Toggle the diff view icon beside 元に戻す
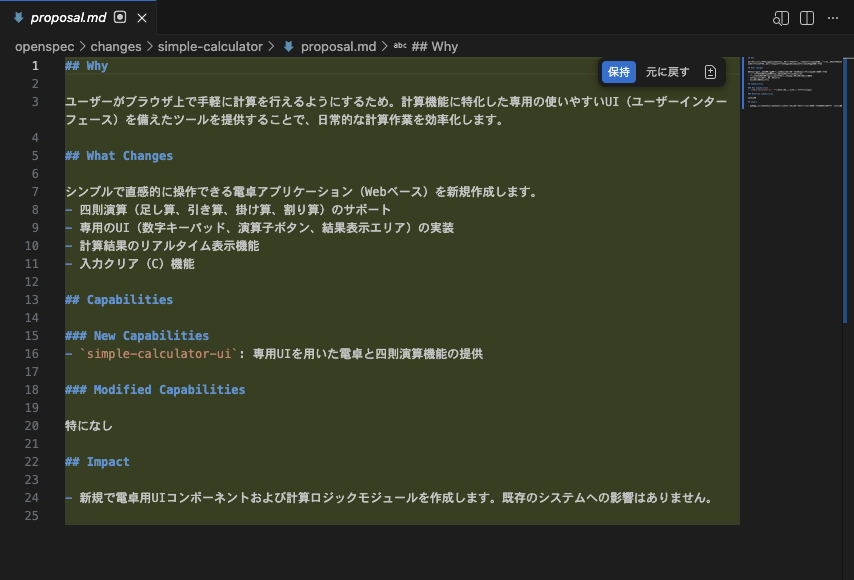 coord(710,72)
